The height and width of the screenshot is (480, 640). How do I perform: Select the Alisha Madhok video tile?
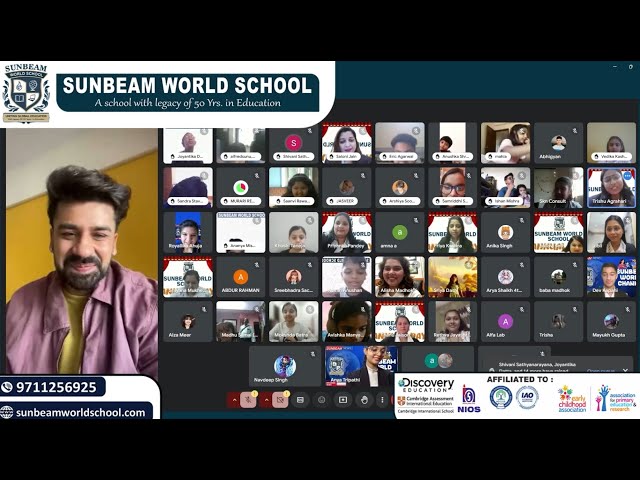[400, 277]
